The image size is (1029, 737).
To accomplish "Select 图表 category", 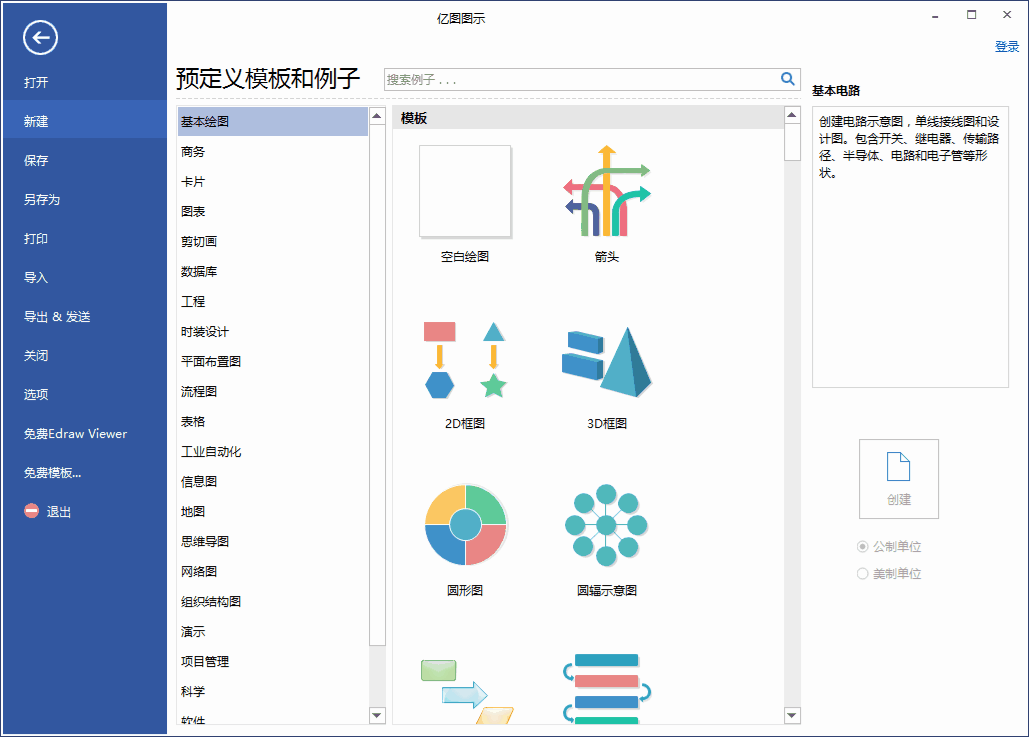I will pyautogui.click(x=272, y=211).
